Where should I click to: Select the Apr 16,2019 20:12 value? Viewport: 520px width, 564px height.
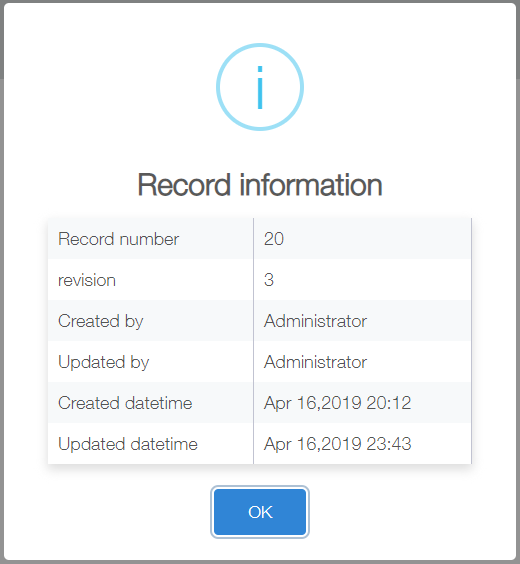pos(337,403)
